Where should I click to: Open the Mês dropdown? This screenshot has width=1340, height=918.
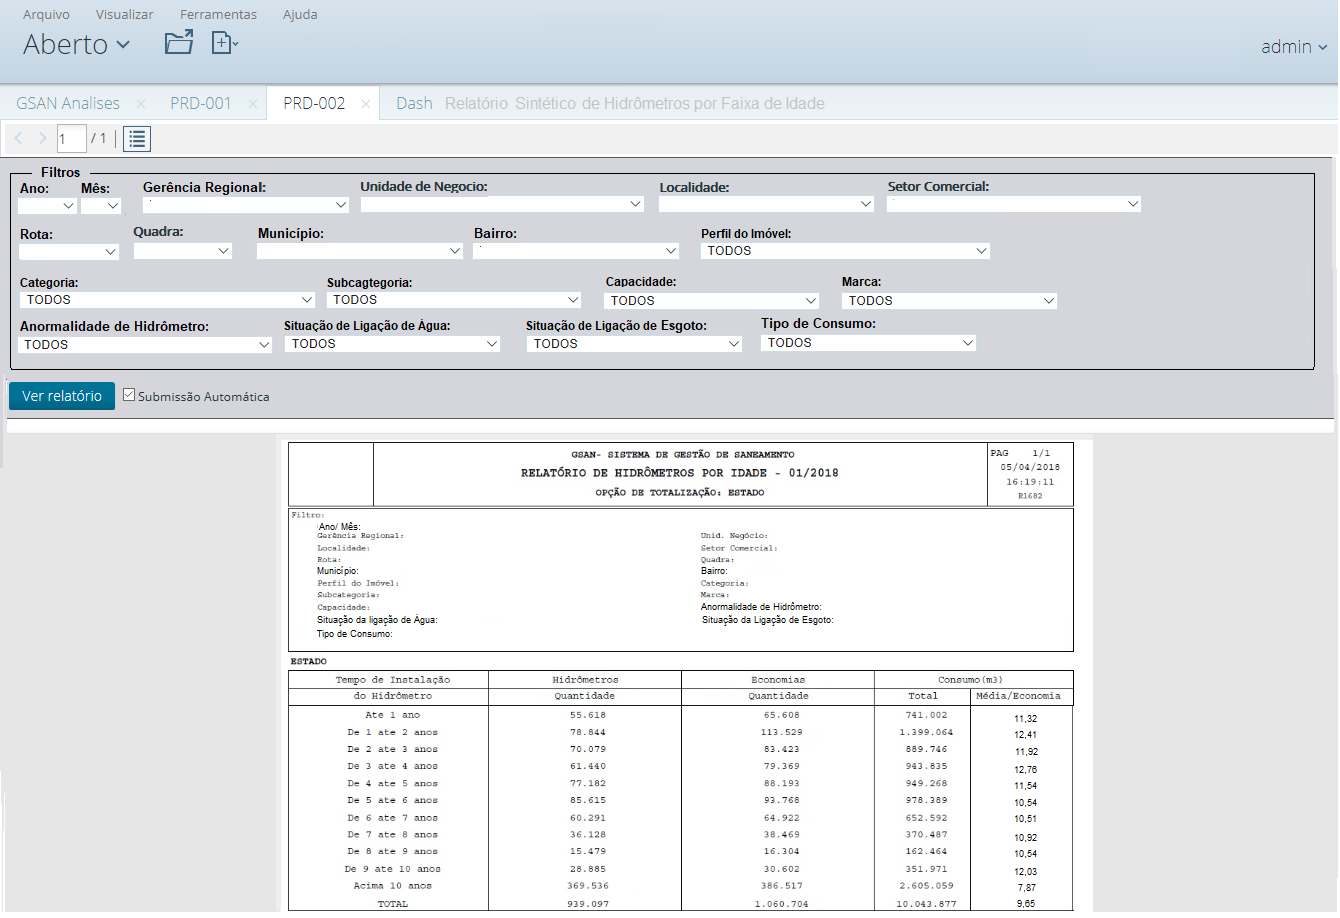(x=102, y=204)
